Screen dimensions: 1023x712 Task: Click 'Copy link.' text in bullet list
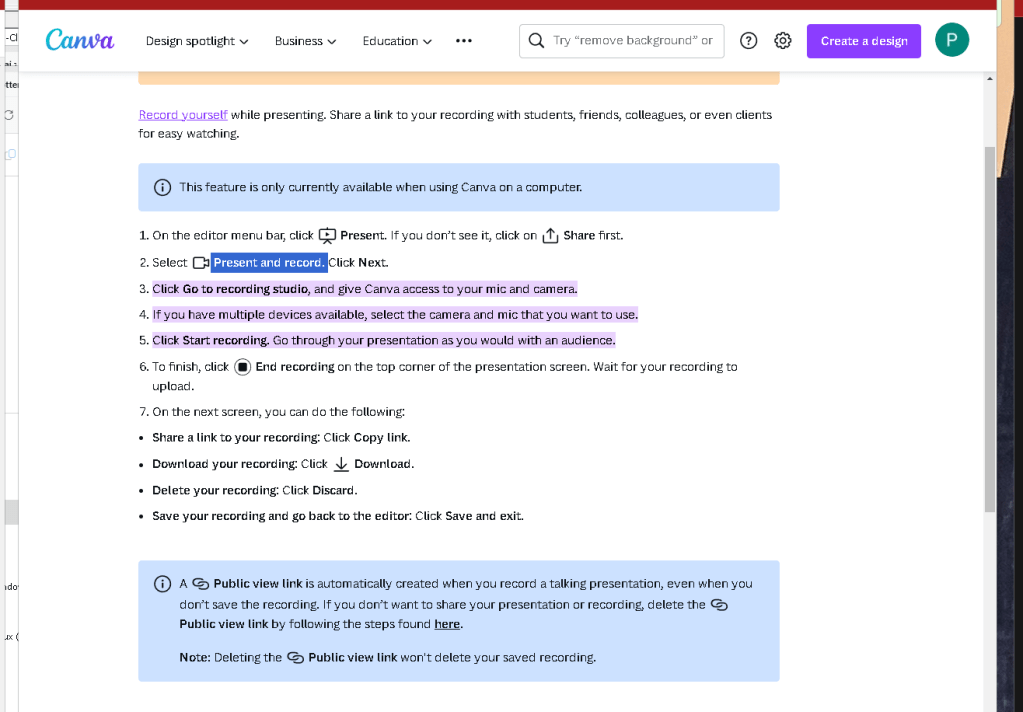(382, 437)
